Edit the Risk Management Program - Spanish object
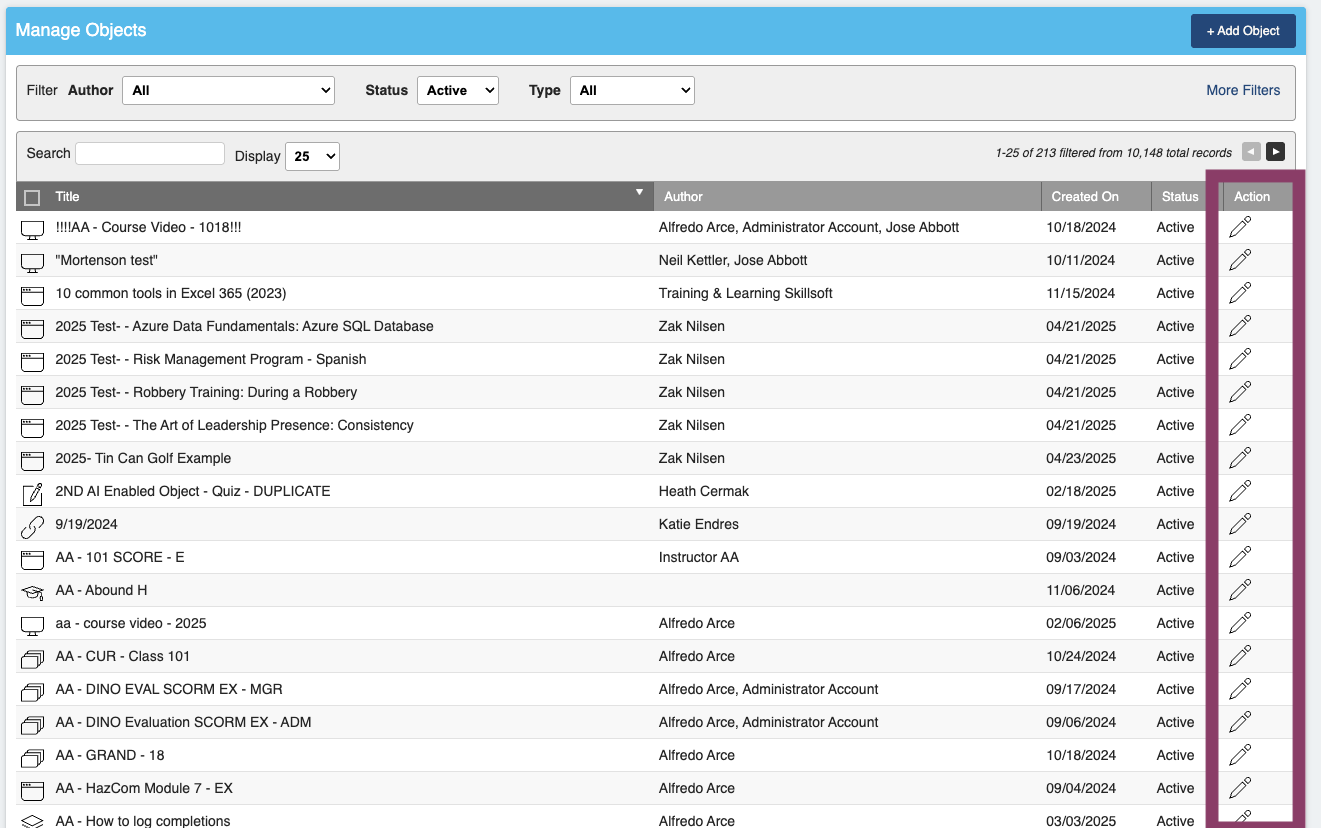 click(1240, 359)
